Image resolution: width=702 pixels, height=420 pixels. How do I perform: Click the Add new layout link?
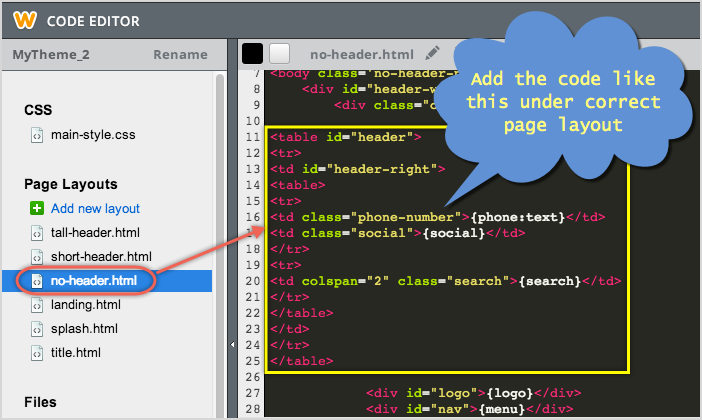(95, 208)
